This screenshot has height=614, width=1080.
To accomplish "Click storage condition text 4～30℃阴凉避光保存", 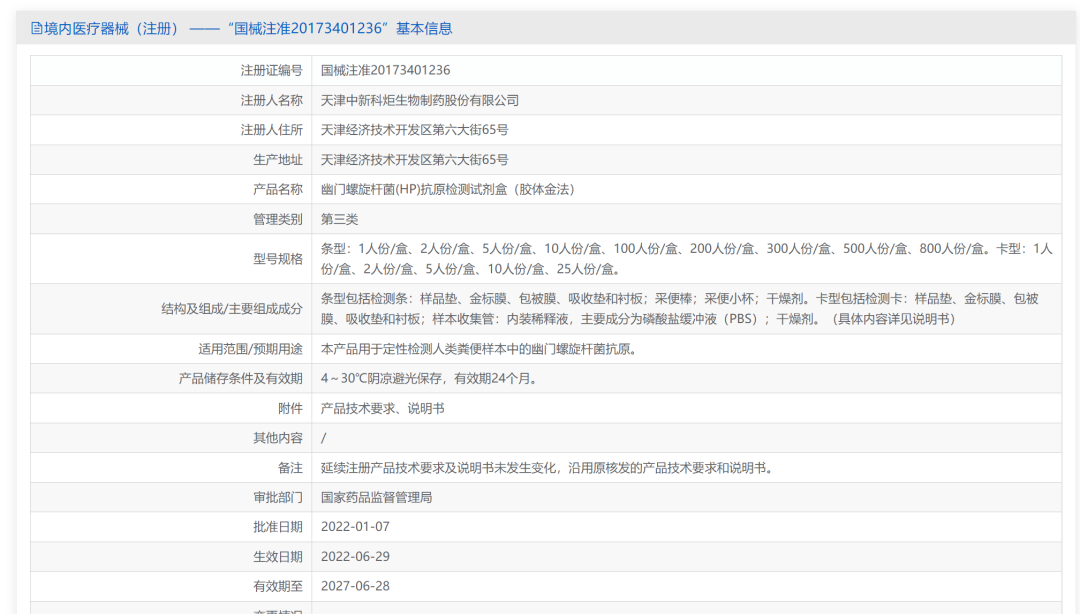I will tap(429, 378).
